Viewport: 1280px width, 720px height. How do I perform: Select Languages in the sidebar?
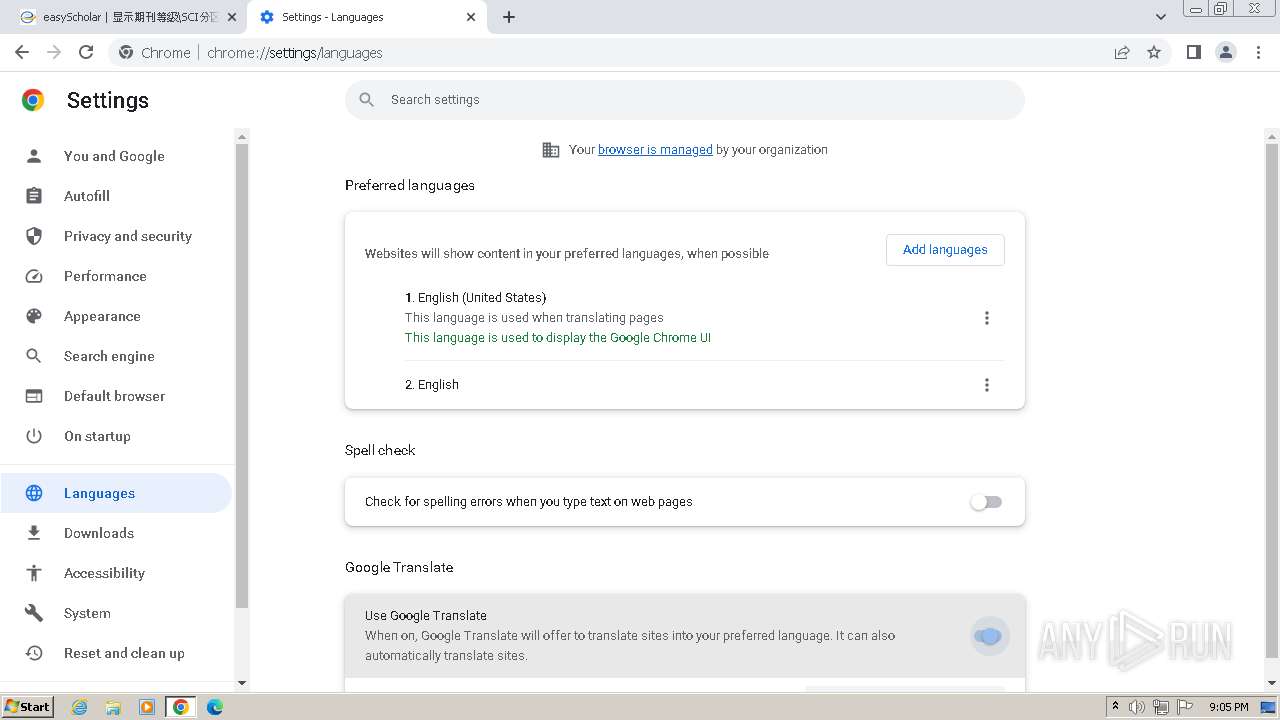point(116,493)
